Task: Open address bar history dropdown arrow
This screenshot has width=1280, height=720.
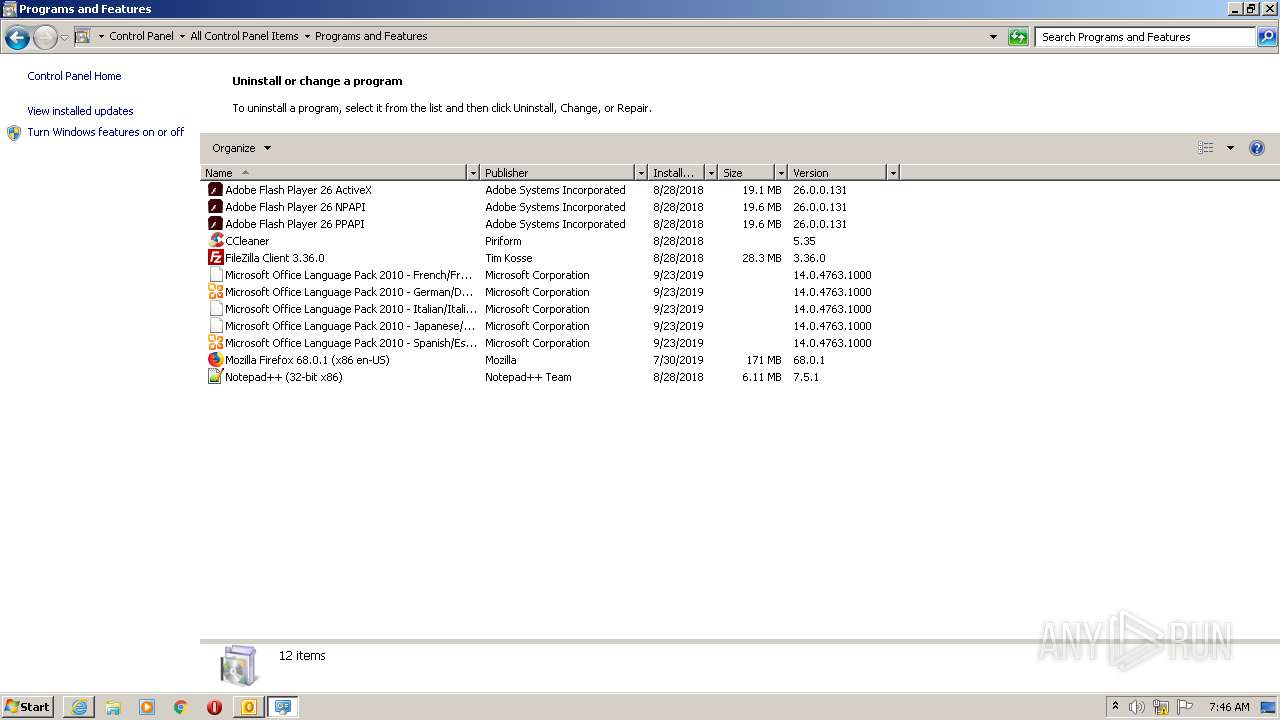Action: (993, 37)
